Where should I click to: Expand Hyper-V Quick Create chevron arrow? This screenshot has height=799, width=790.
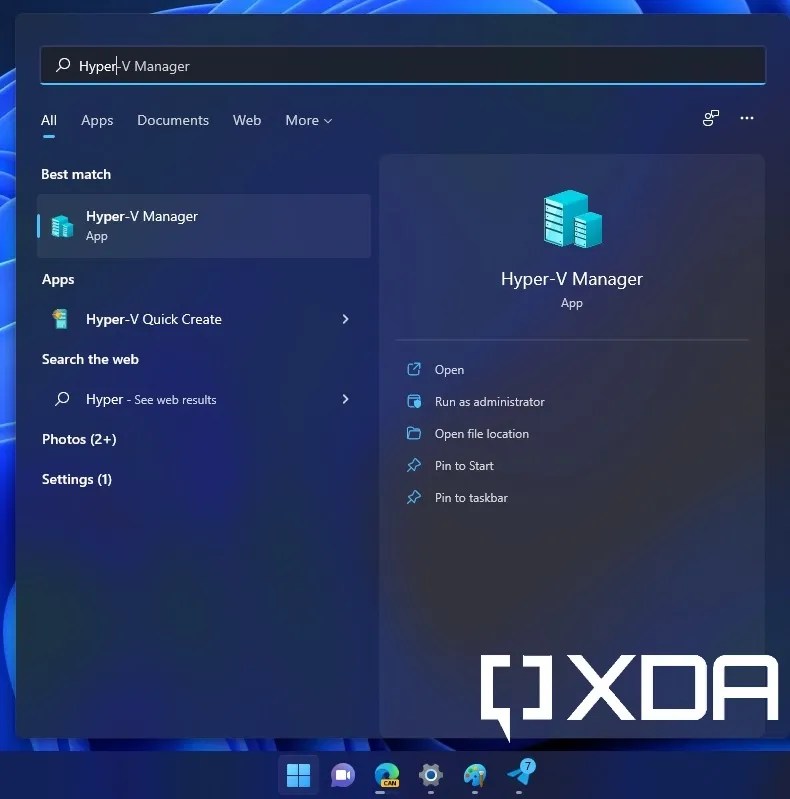(346, 319)
